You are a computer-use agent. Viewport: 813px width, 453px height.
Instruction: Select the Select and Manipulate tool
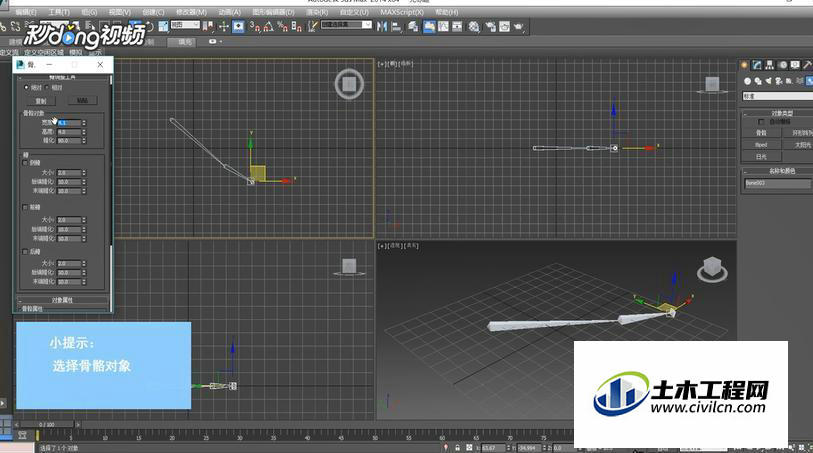223,26
